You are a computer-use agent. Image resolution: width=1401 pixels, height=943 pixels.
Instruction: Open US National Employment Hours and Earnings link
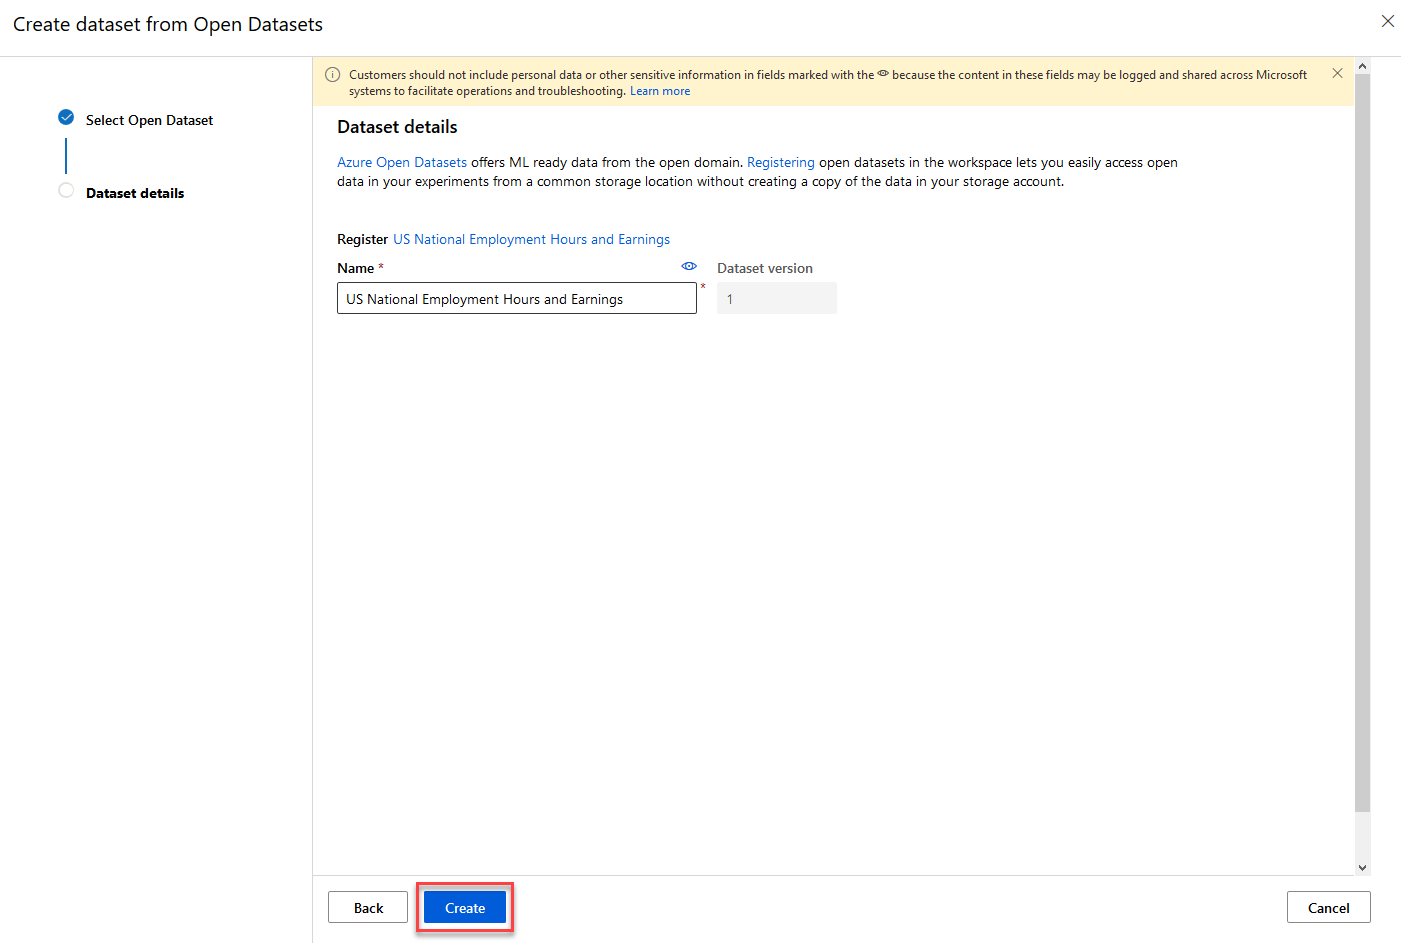531,239
